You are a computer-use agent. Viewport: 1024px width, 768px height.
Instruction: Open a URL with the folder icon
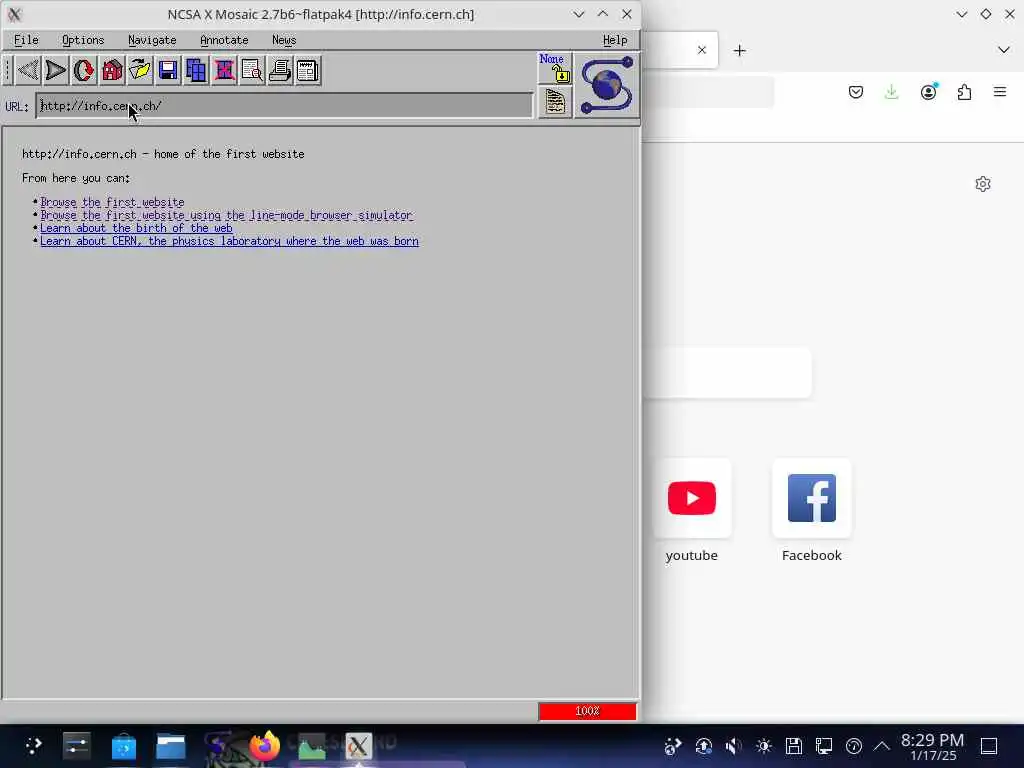click(x=140, y=70)
